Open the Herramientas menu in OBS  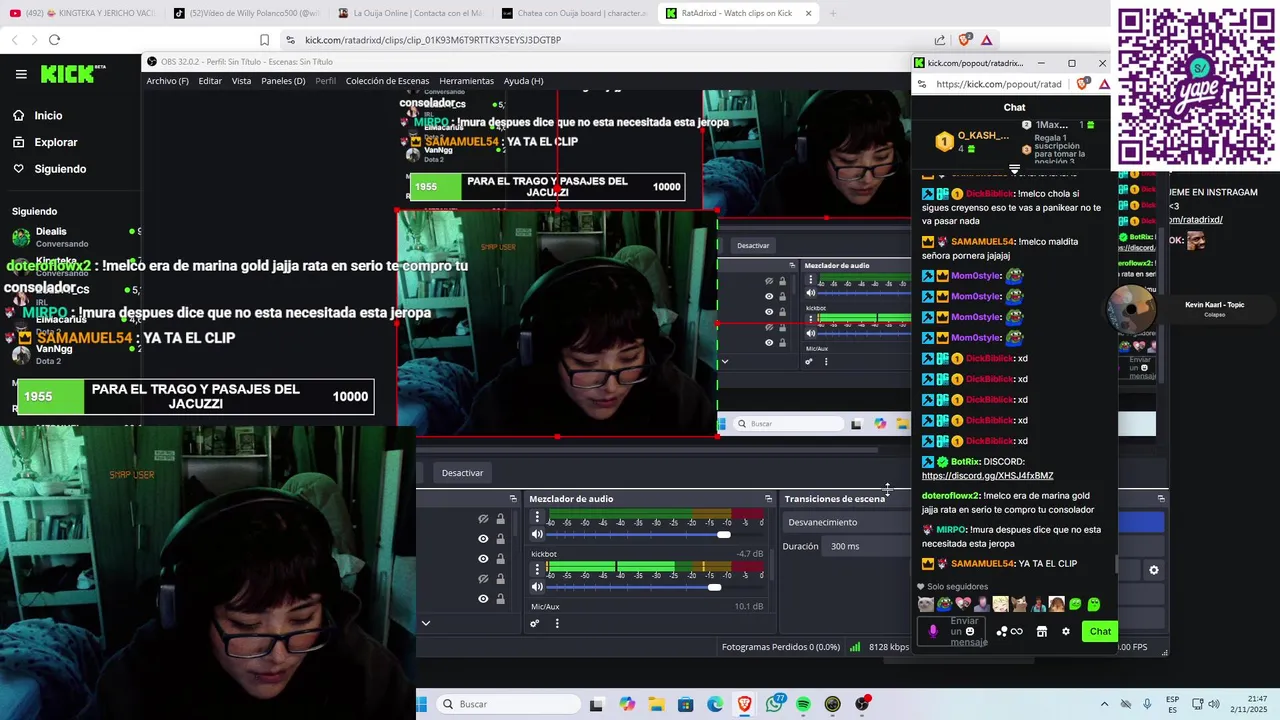(x=466, y=81)
